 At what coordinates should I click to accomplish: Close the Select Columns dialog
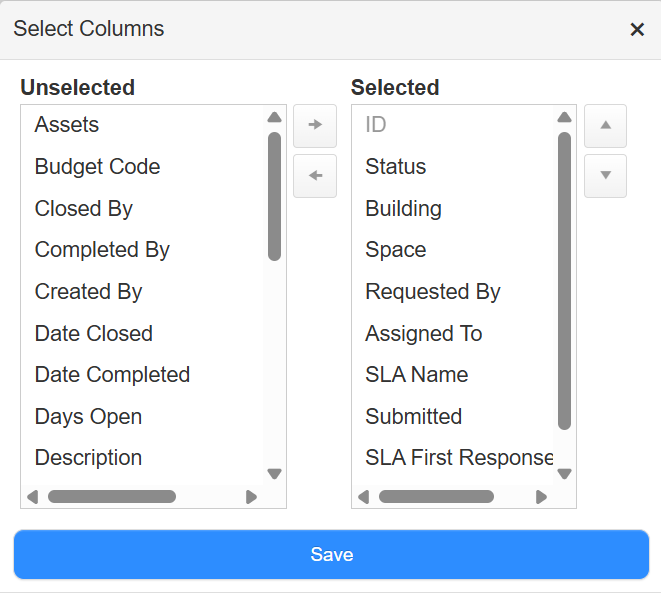point(637,30)
